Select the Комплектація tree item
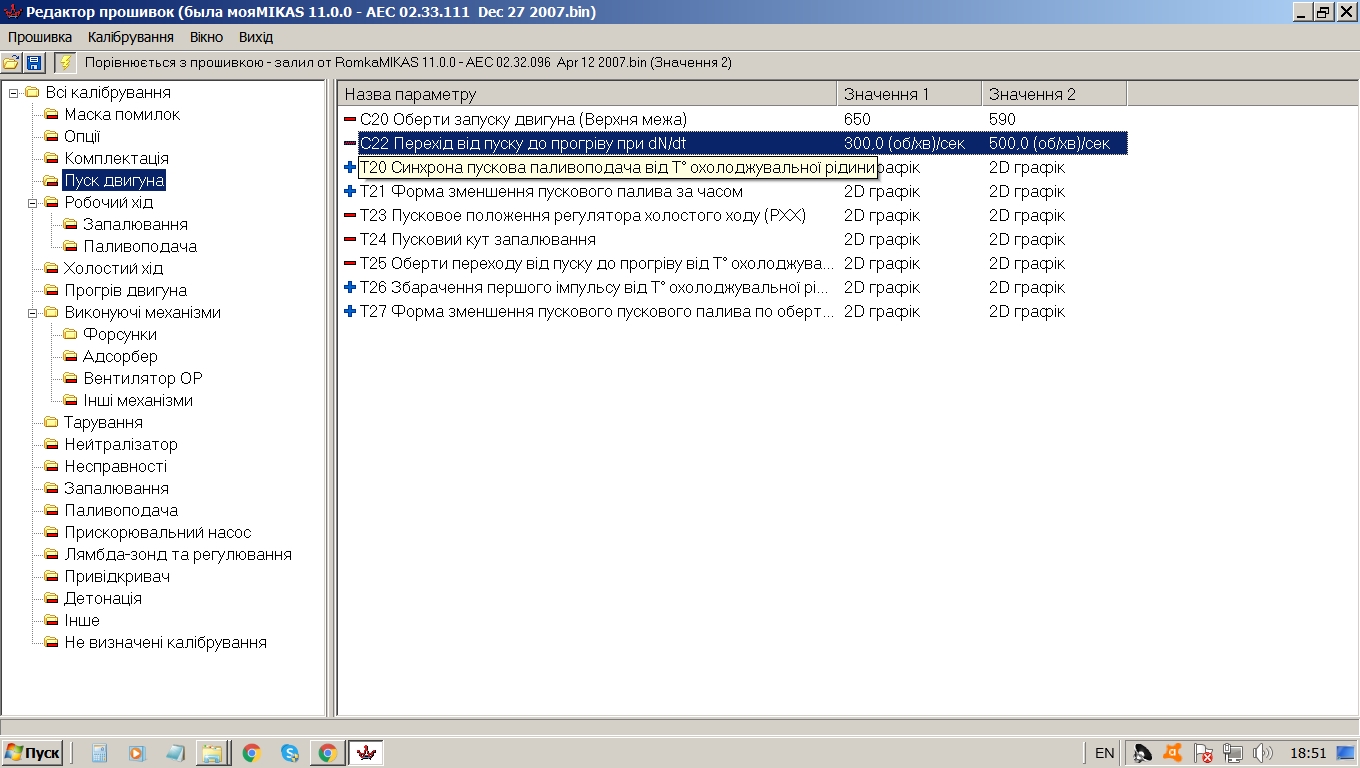Viewport: 1360px width, 768px height. (116, 159)
